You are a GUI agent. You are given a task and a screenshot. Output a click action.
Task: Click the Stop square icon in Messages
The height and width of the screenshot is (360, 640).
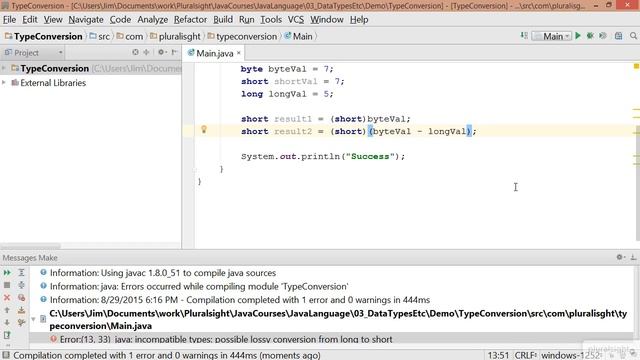click(7, 285)
